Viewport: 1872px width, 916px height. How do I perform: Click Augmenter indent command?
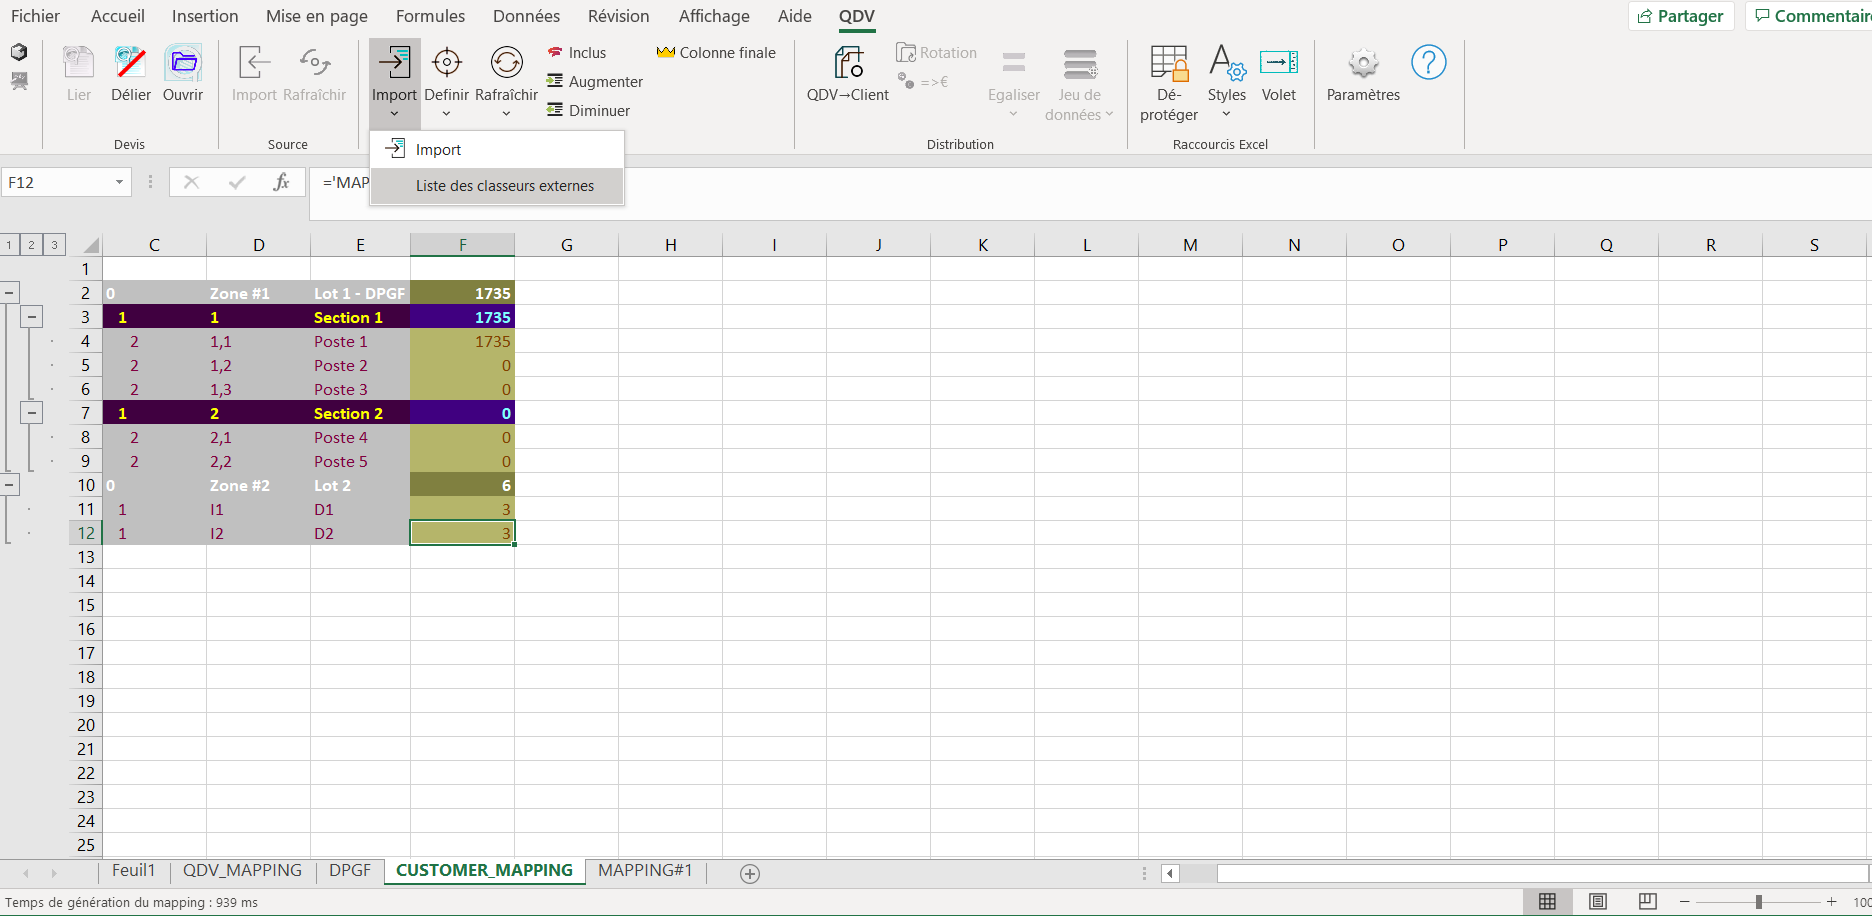coord(595,82)
